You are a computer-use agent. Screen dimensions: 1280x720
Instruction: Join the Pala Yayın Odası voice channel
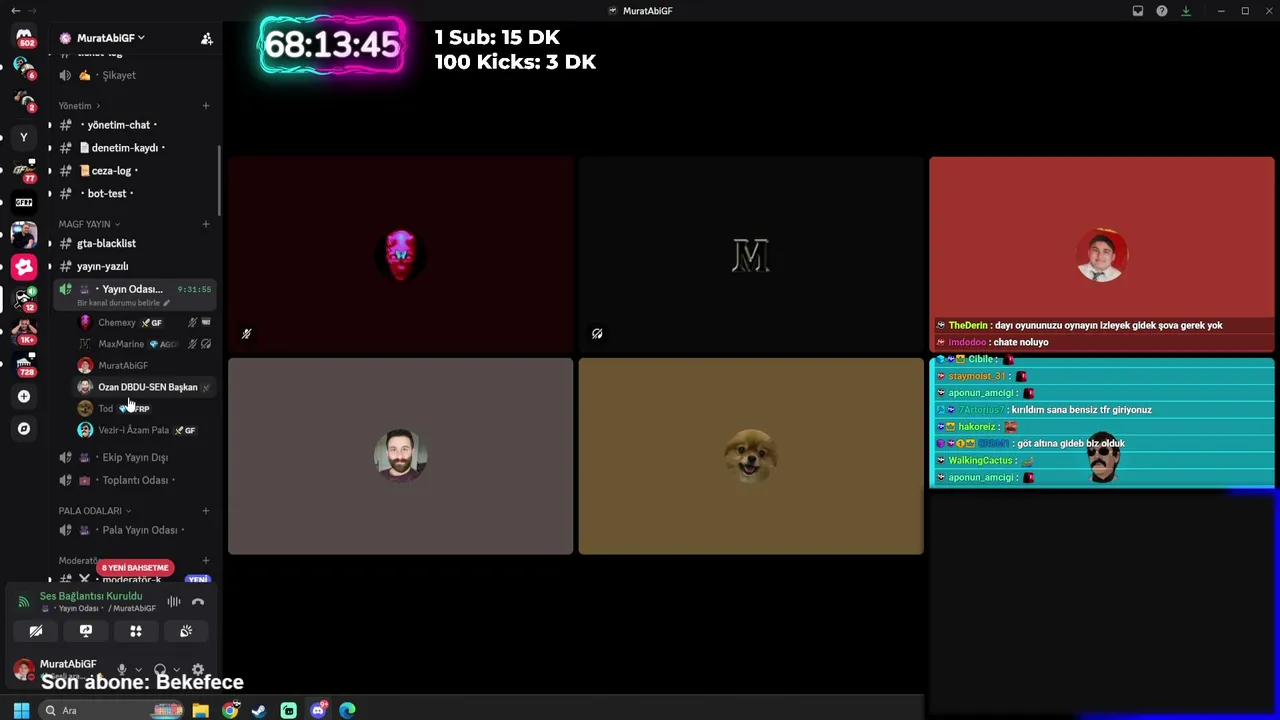pyautogui.click(x=134, y=530)
